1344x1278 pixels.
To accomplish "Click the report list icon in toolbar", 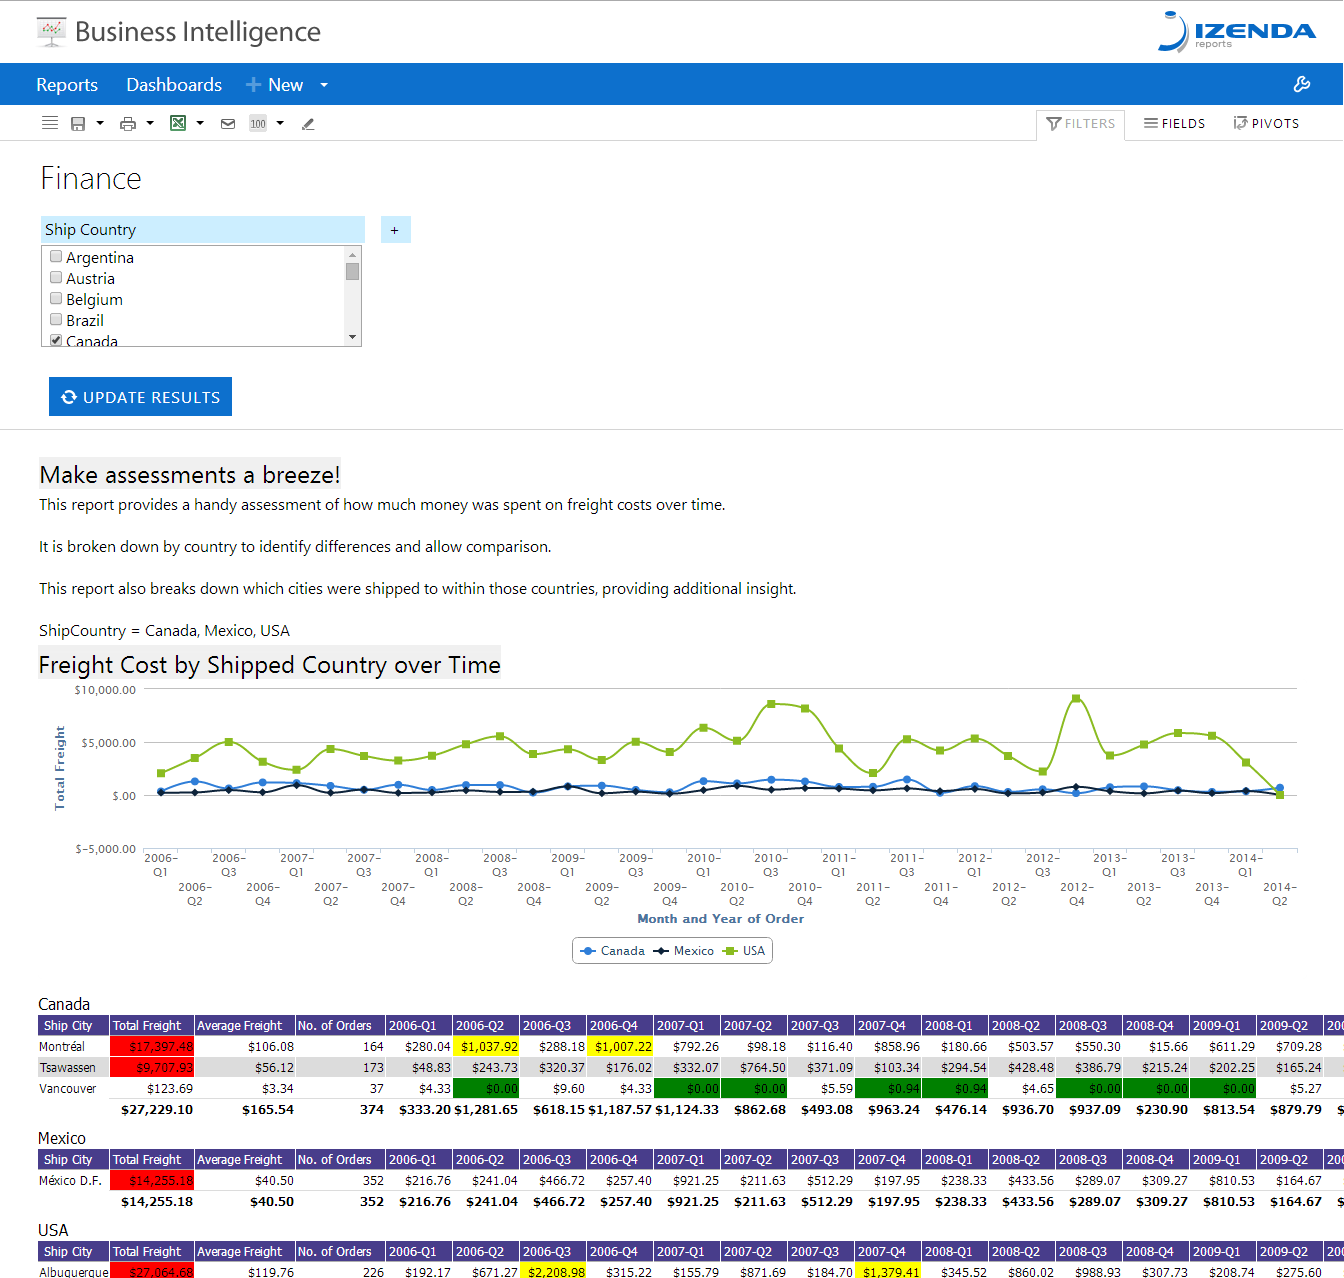I will click(50, 123).
